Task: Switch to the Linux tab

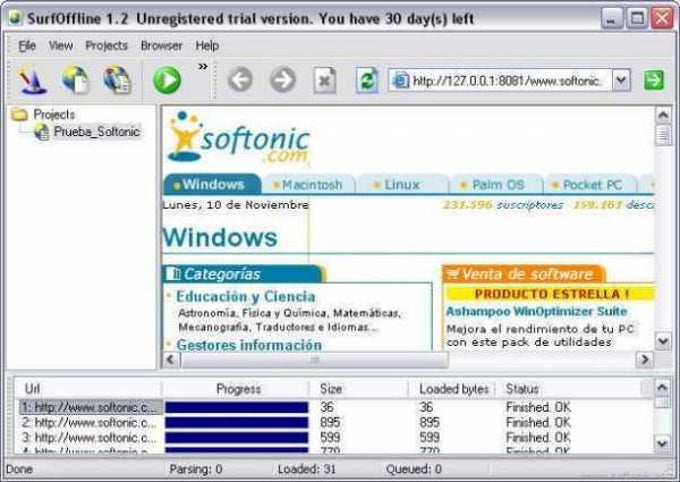Action: click(402, 185)
